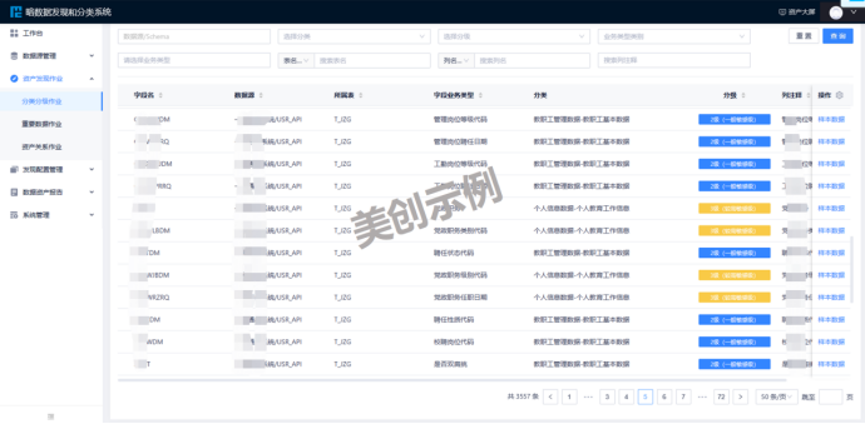Open the 业务类型类别 dropdown
Viewport: 866px width, 424px height.
coord(674,37)
